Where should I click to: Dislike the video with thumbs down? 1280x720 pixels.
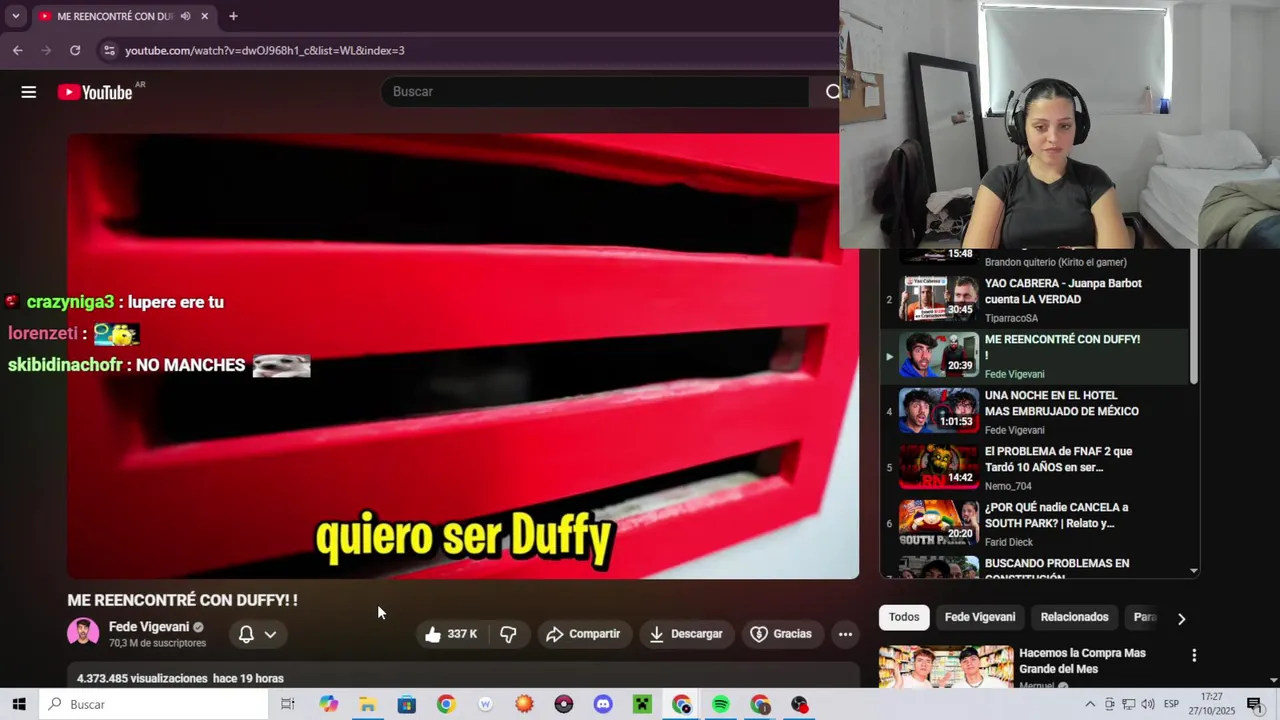pyautogui.click(x=508, y=634)
